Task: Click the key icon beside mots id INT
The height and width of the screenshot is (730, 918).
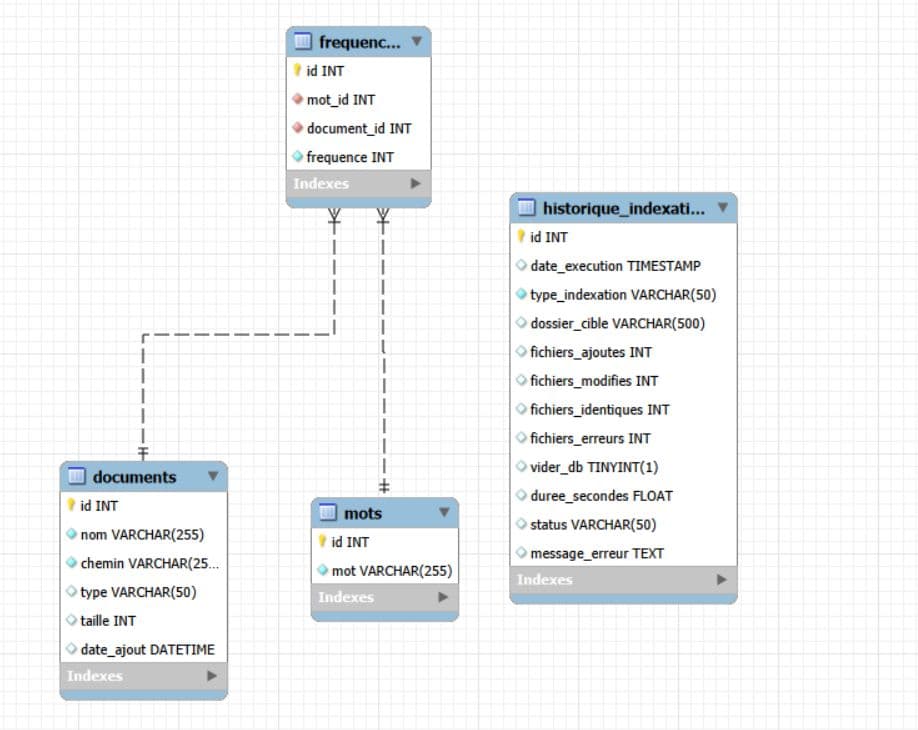Action: click(x=322, y=541)
